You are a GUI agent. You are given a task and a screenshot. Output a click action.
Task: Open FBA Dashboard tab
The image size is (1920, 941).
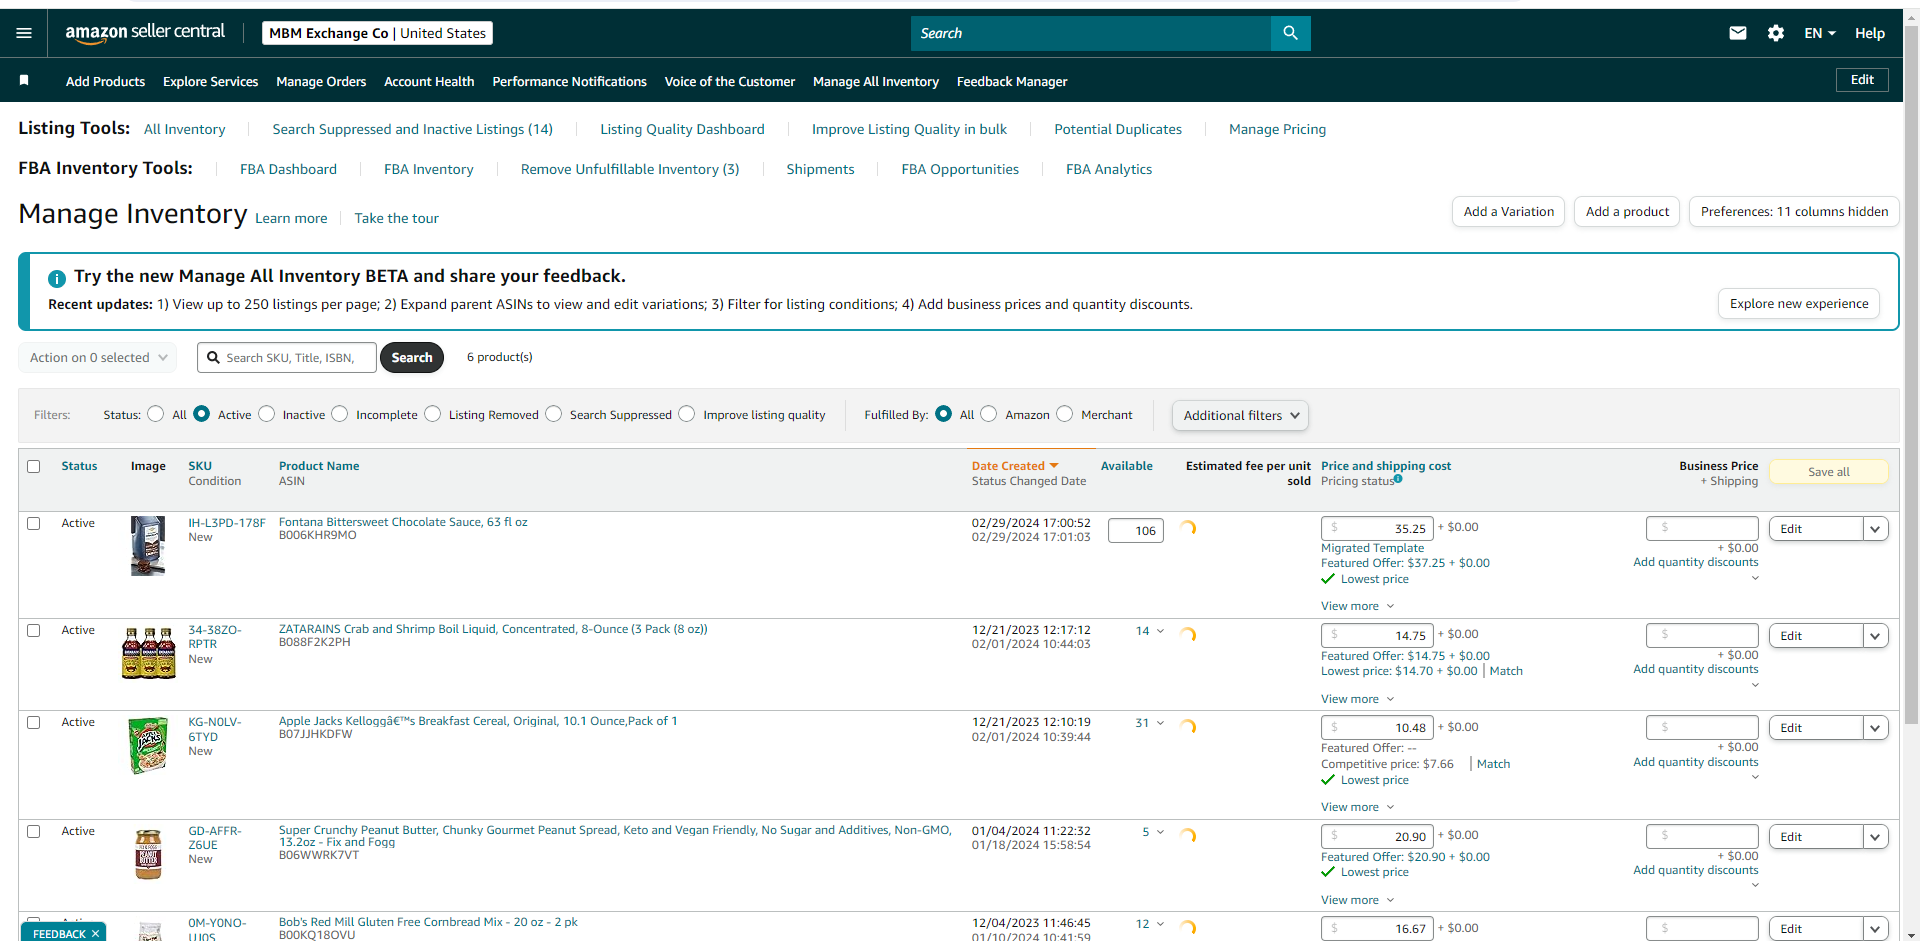tap(288, 169)
